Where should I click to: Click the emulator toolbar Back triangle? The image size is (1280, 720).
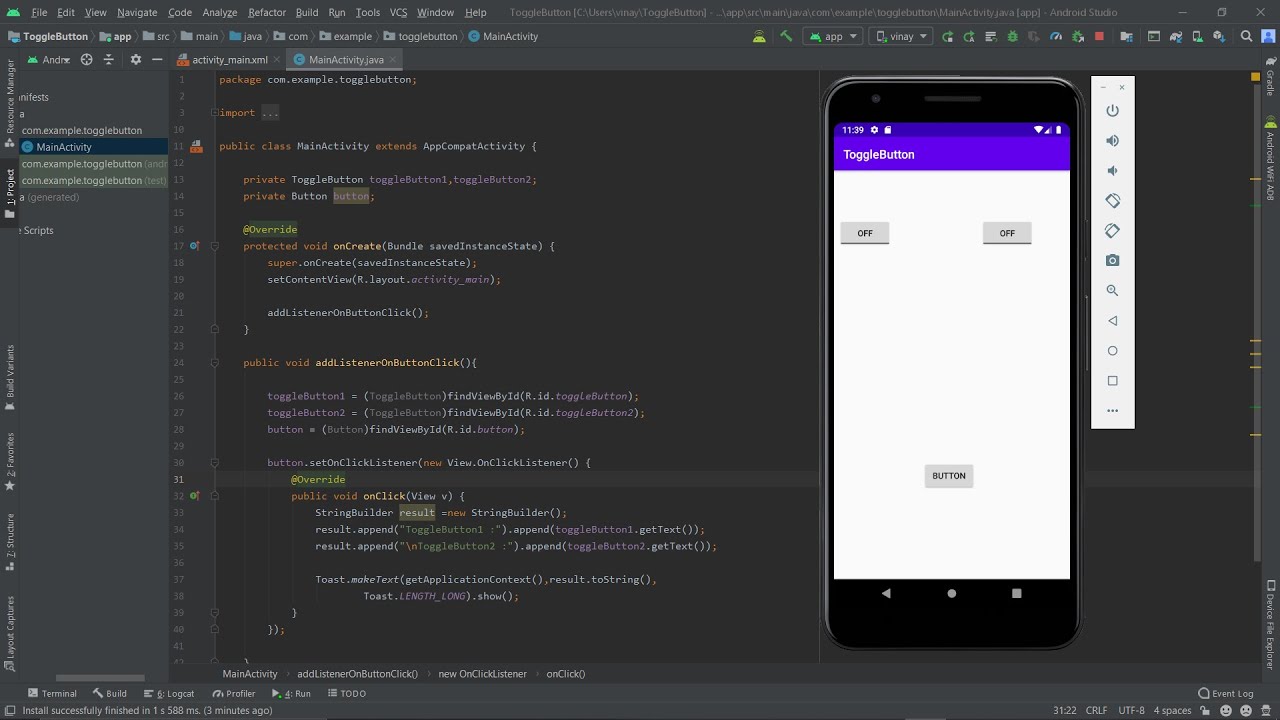(1112, 321)
